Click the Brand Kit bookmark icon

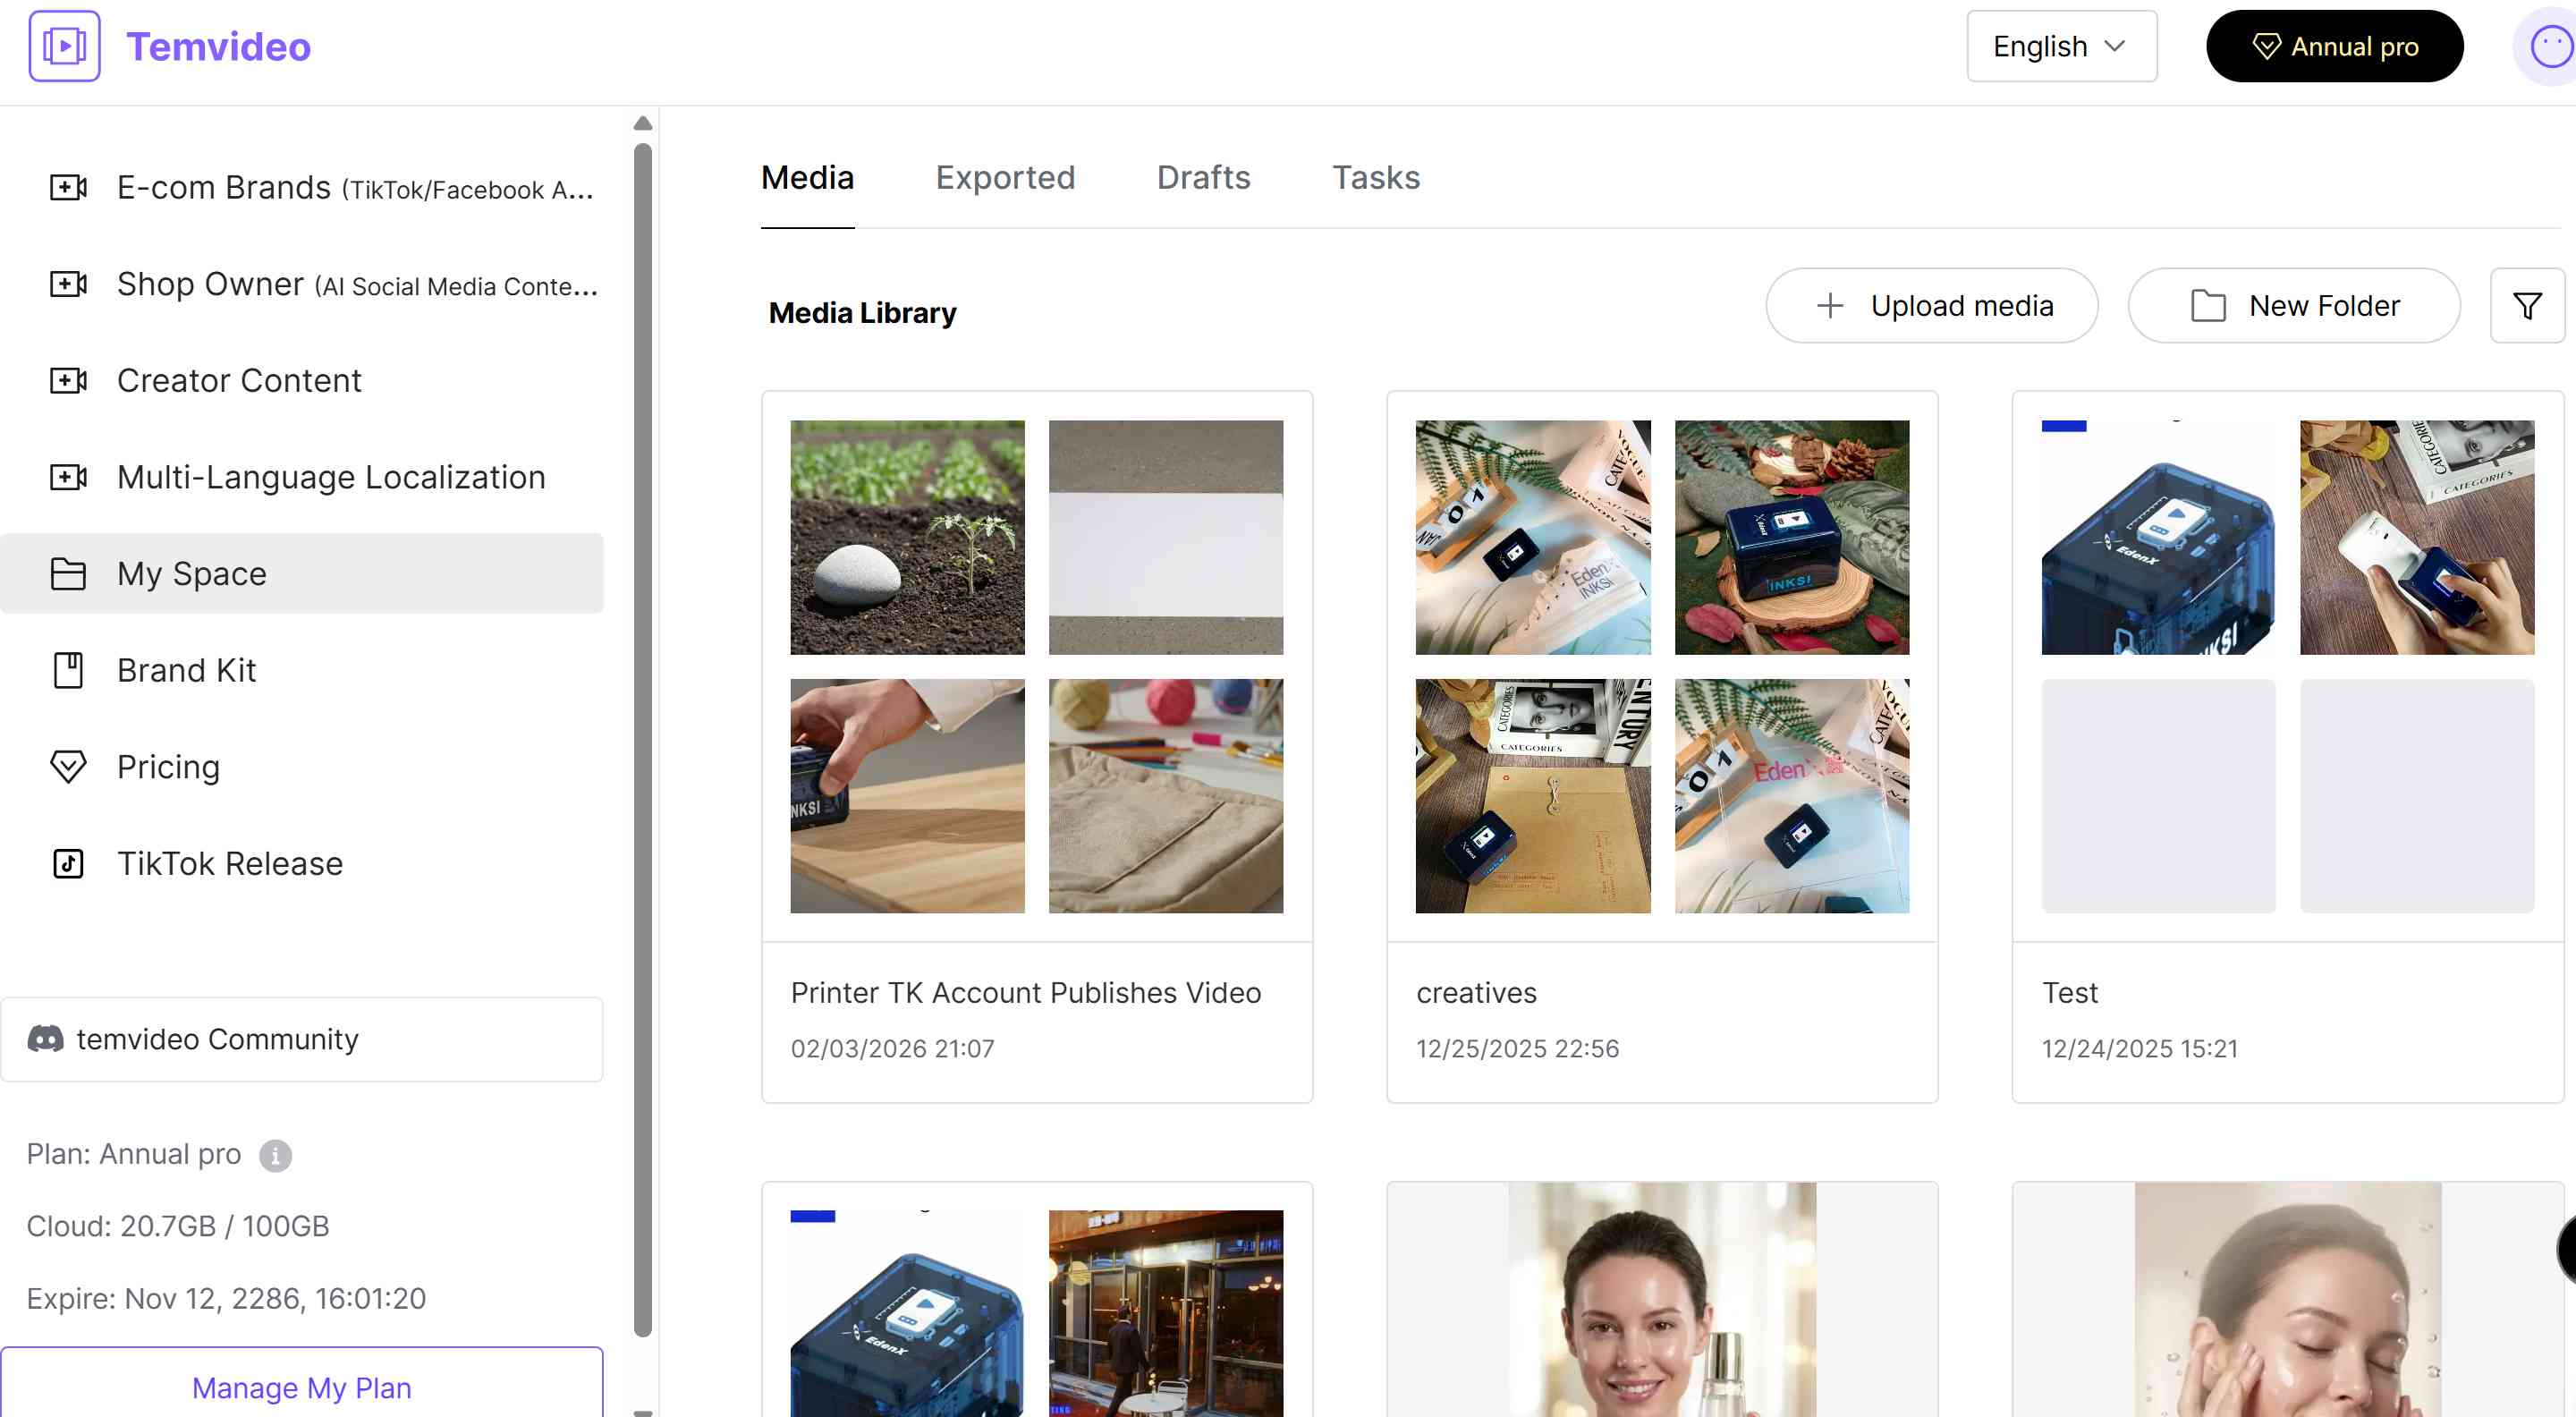(68, 670)
